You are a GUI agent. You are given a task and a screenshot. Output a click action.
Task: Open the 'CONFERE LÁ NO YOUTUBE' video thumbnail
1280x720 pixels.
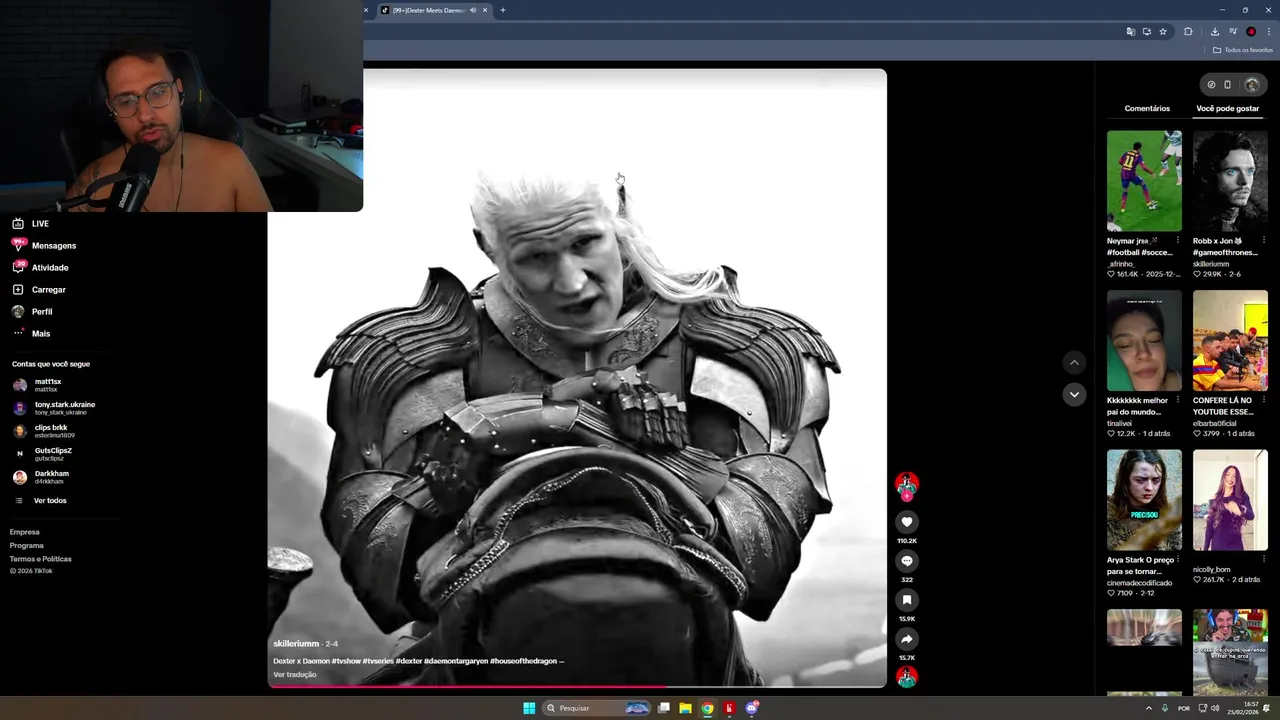[x=1230, y=341]
